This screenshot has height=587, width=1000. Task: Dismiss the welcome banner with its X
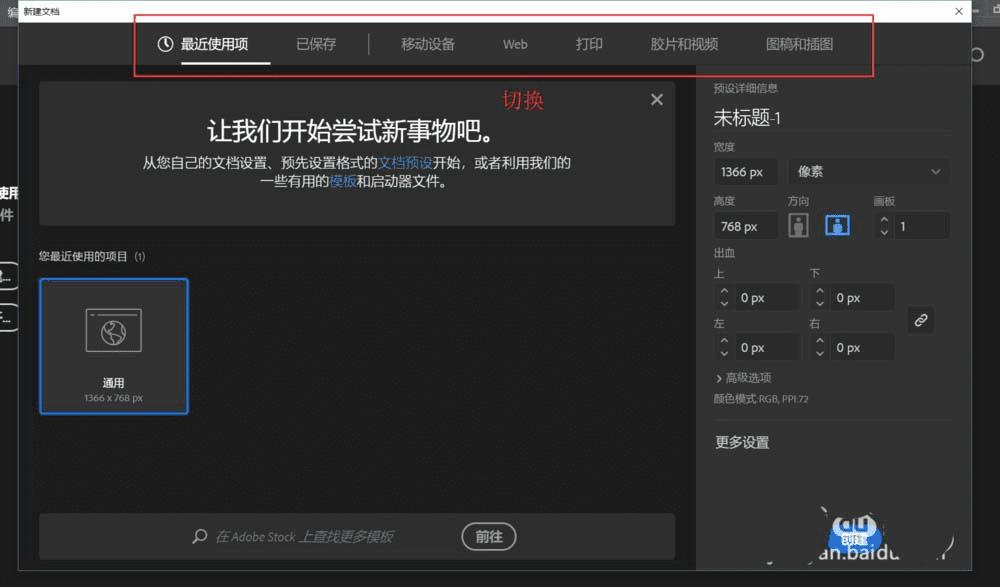click(x=657, y=100)
